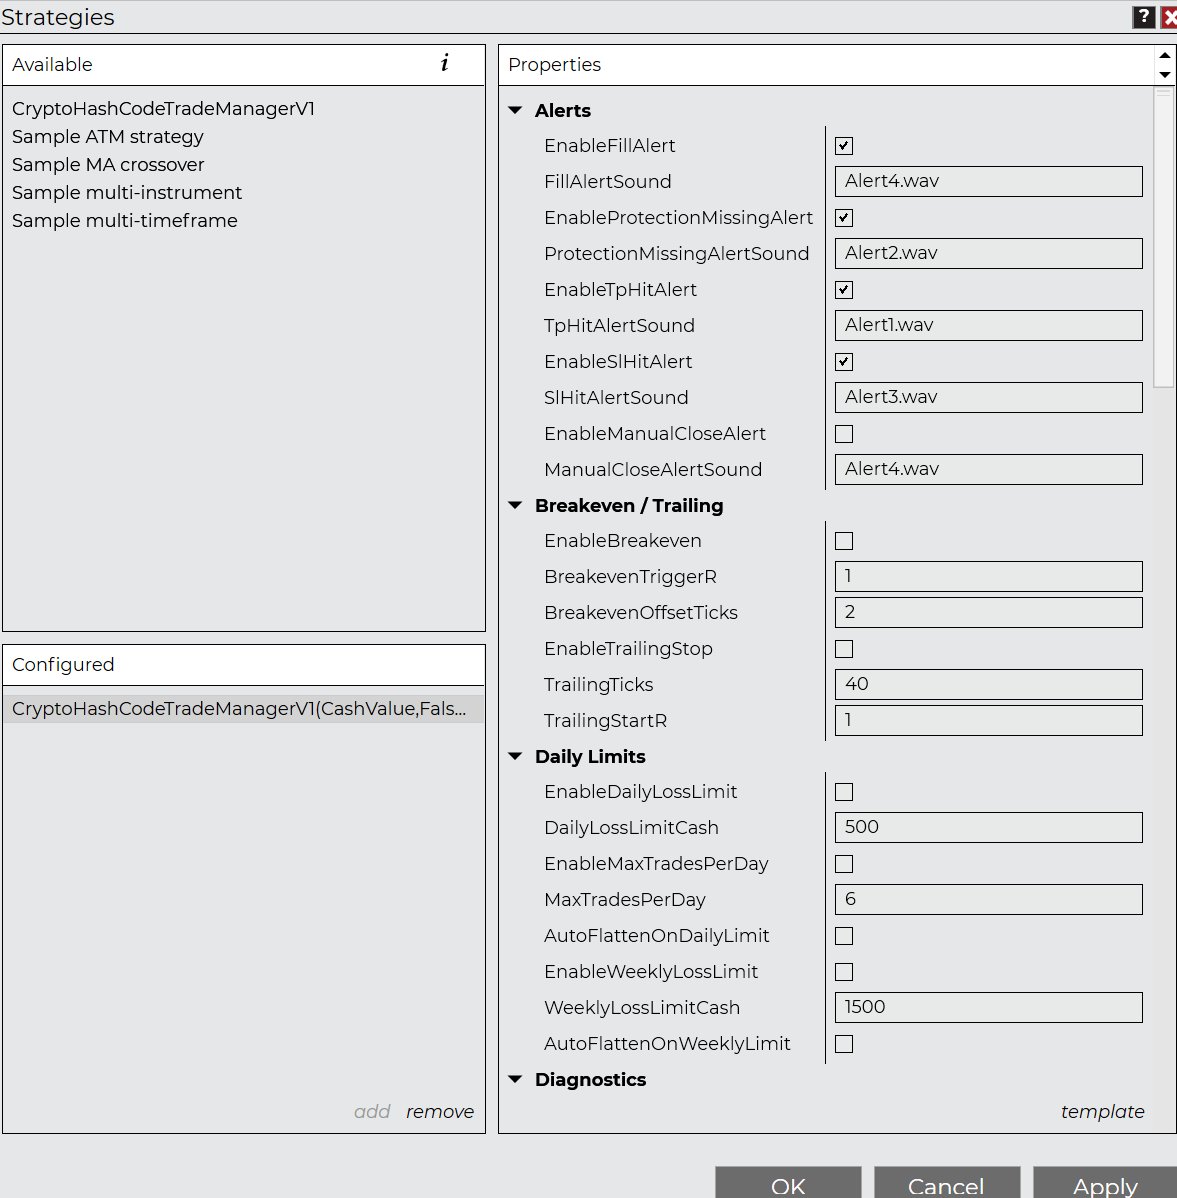Click the WeeklyLossLimitCash property label
The height and width of the screenshot is (1198, 1177).
642,1008
